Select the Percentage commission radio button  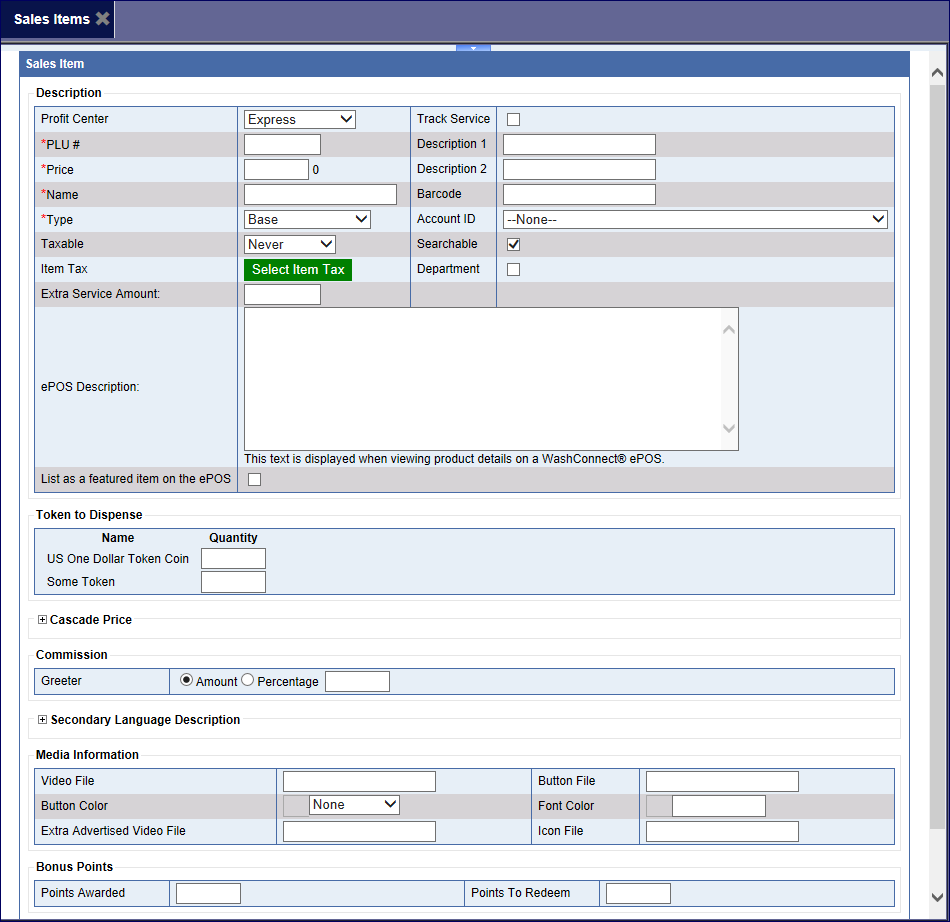tap(248, 681)
